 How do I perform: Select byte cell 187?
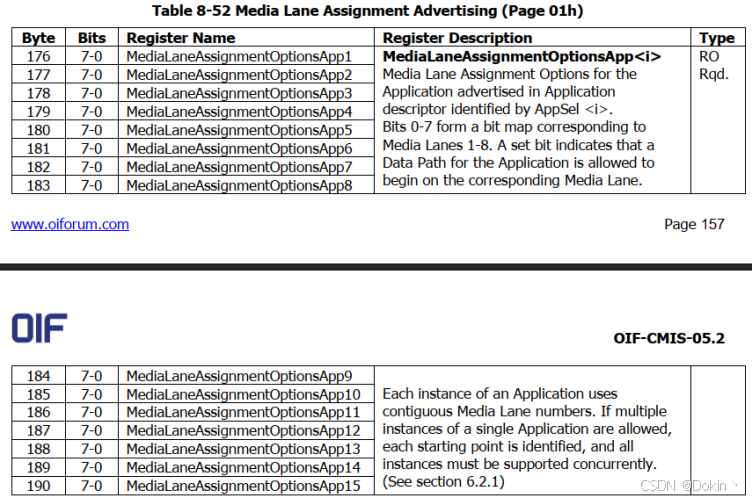[38, 431]
